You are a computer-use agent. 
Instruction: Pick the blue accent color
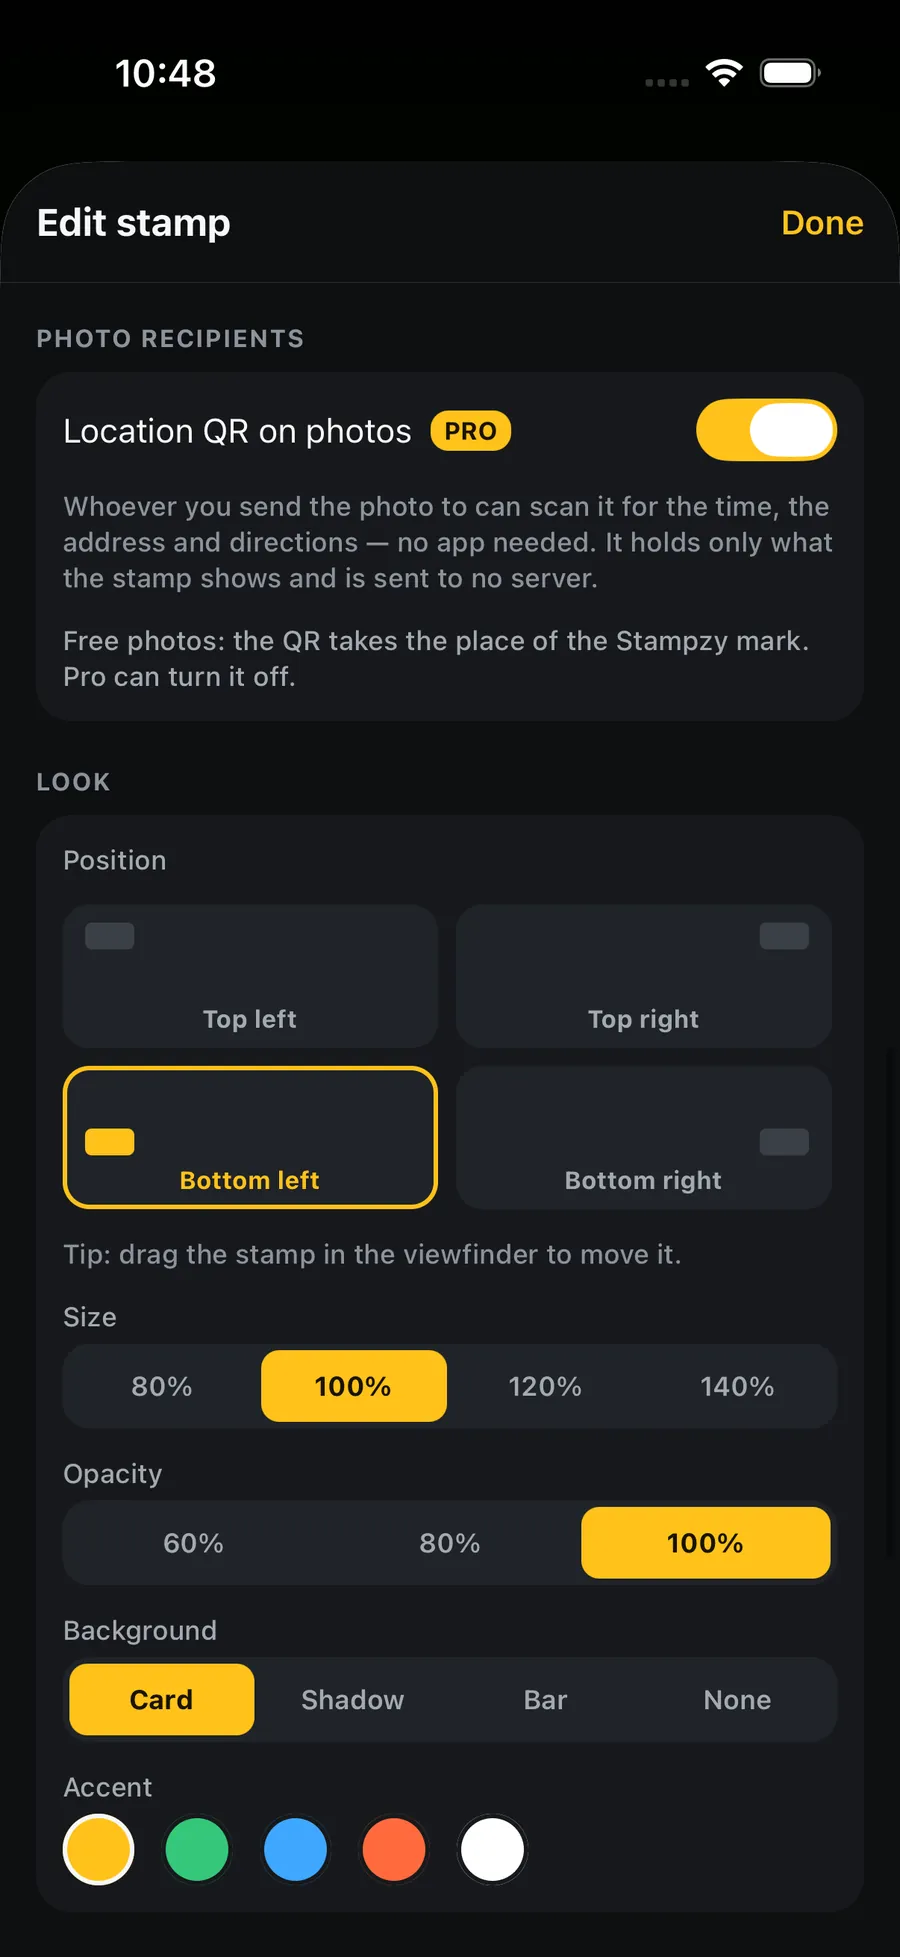(x=295, y=1850)
